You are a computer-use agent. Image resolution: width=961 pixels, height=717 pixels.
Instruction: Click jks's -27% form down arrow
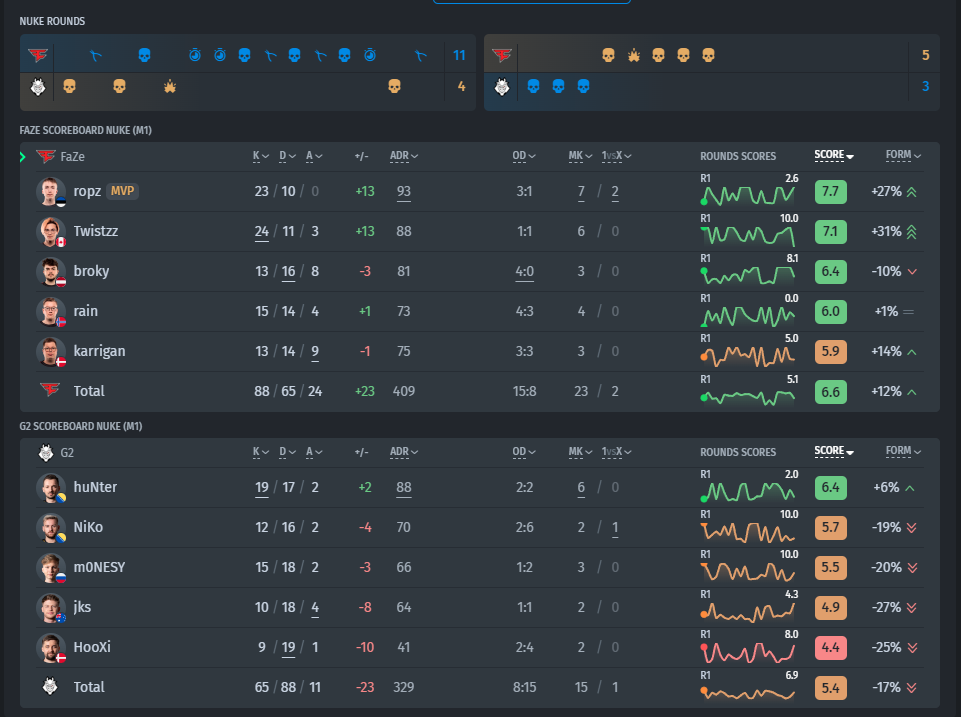911,607
